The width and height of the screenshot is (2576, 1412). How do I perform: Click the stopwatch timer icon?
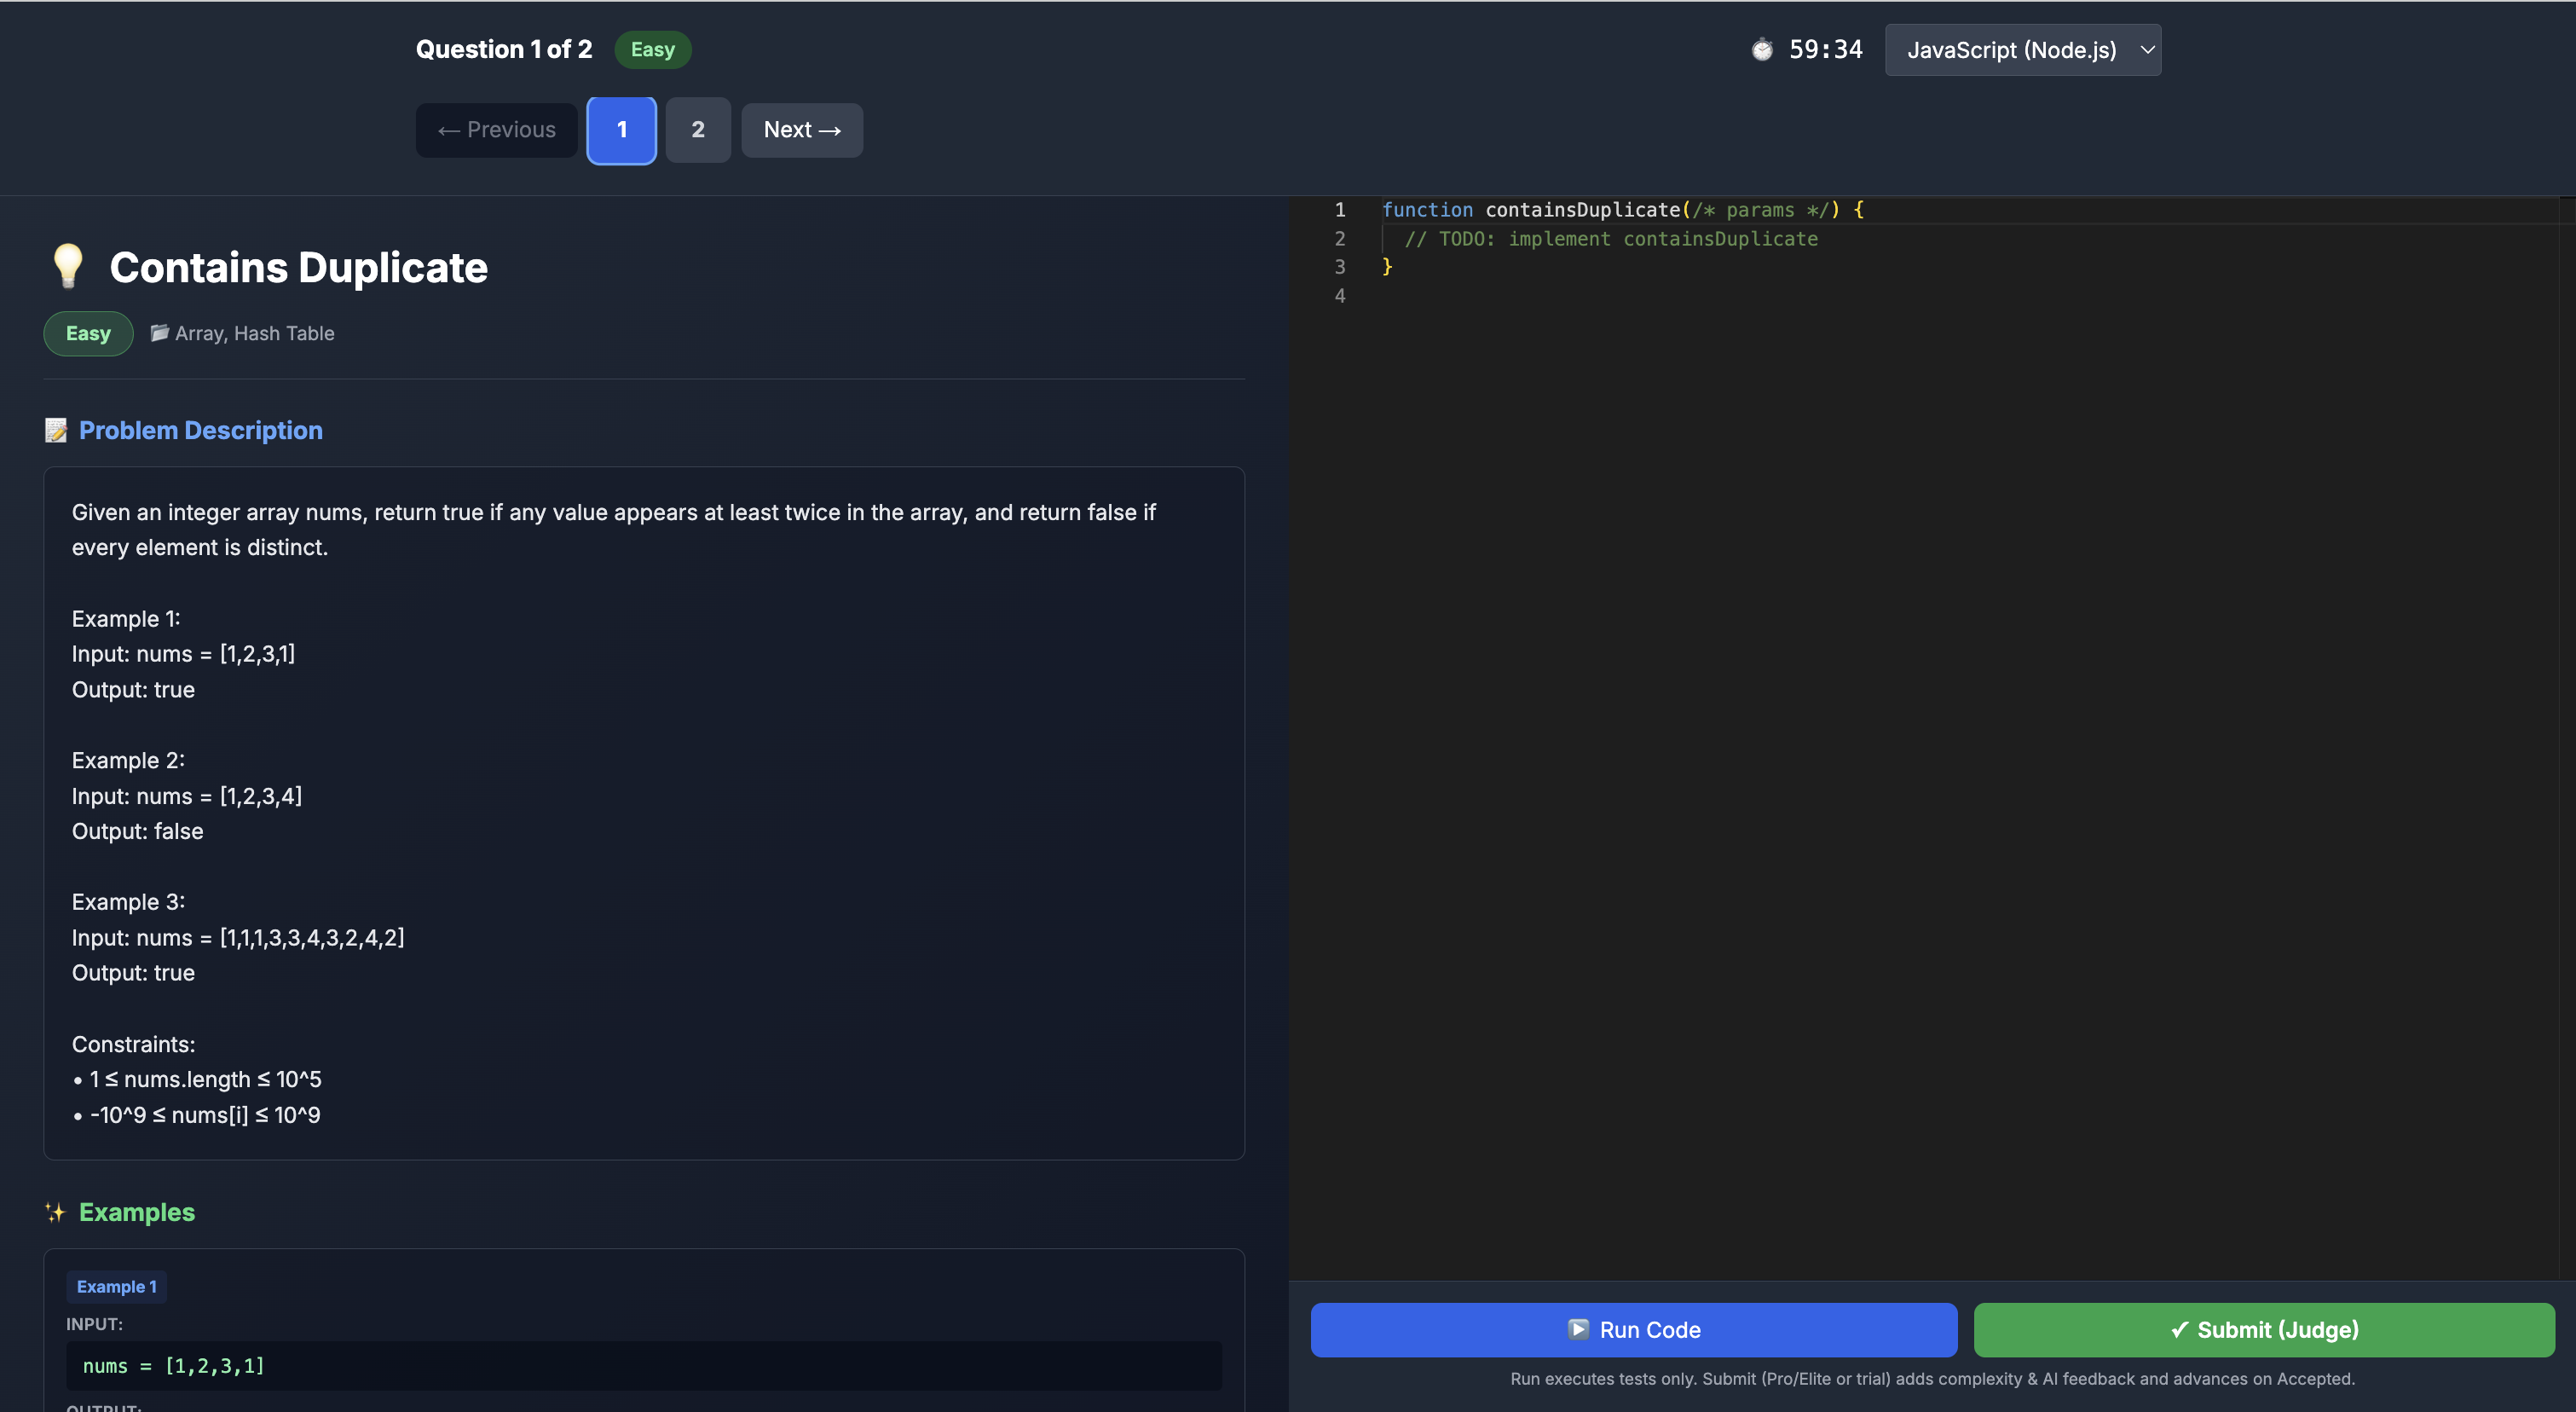point(1762,49)
